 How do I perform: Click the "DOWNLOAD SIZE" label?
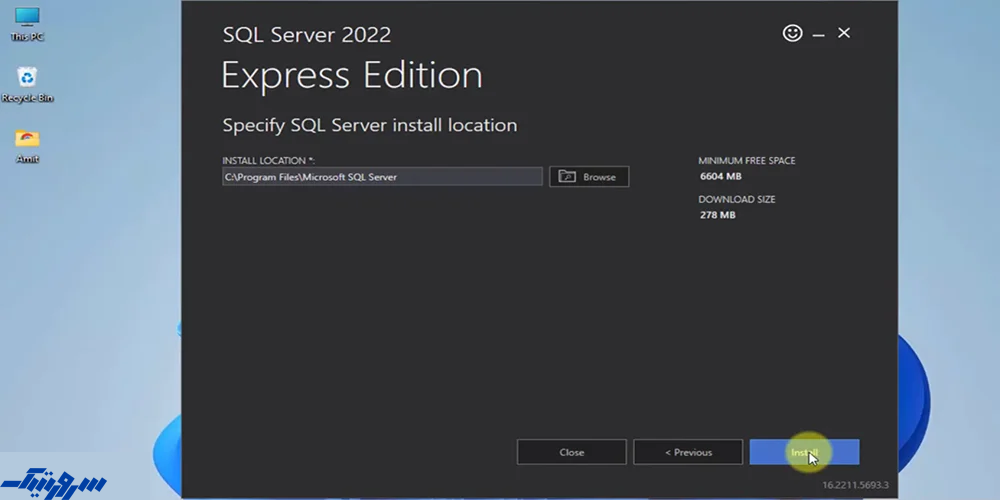(x=737, y=200)
